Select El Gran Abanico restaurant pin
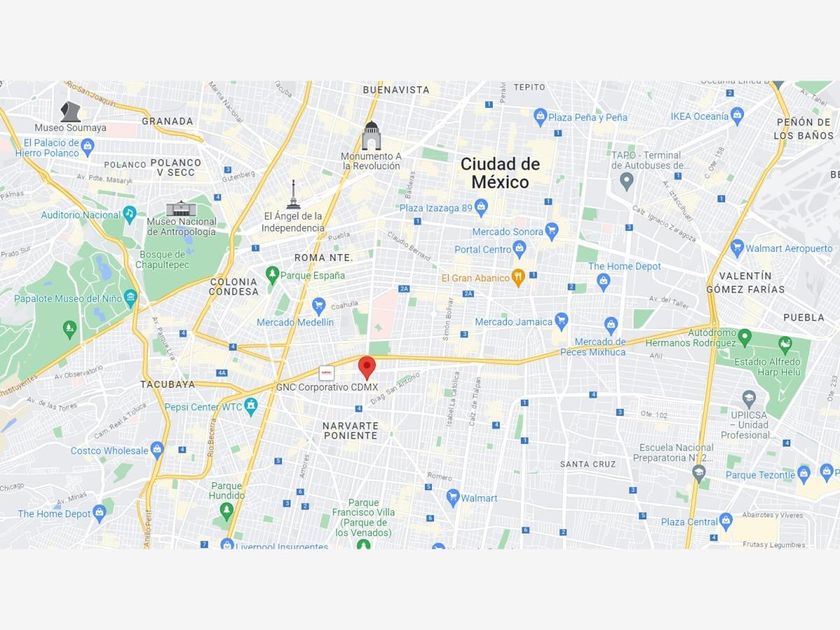 pos(518,278)
